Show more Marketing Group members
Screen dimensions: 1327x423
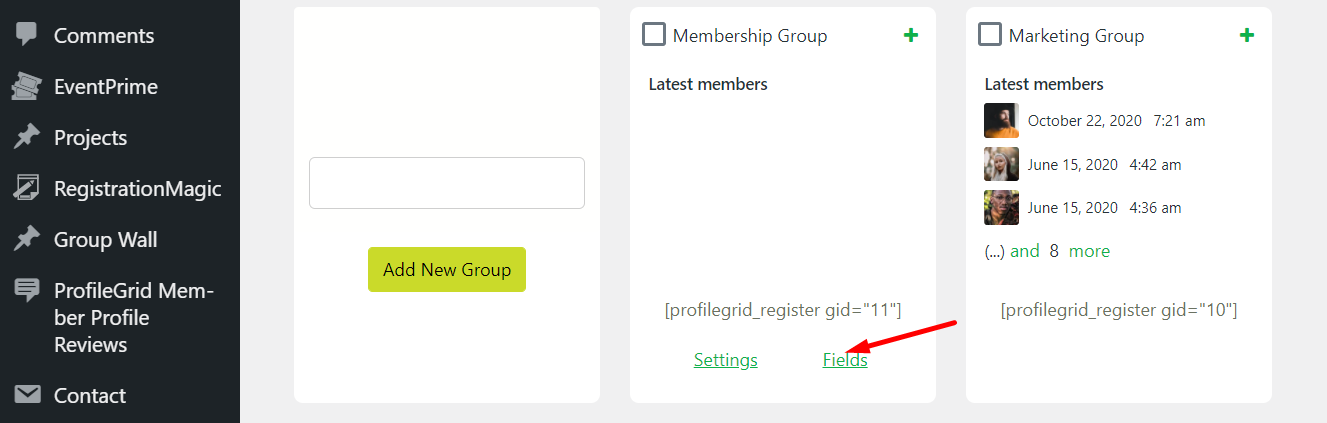(1089, 251)
